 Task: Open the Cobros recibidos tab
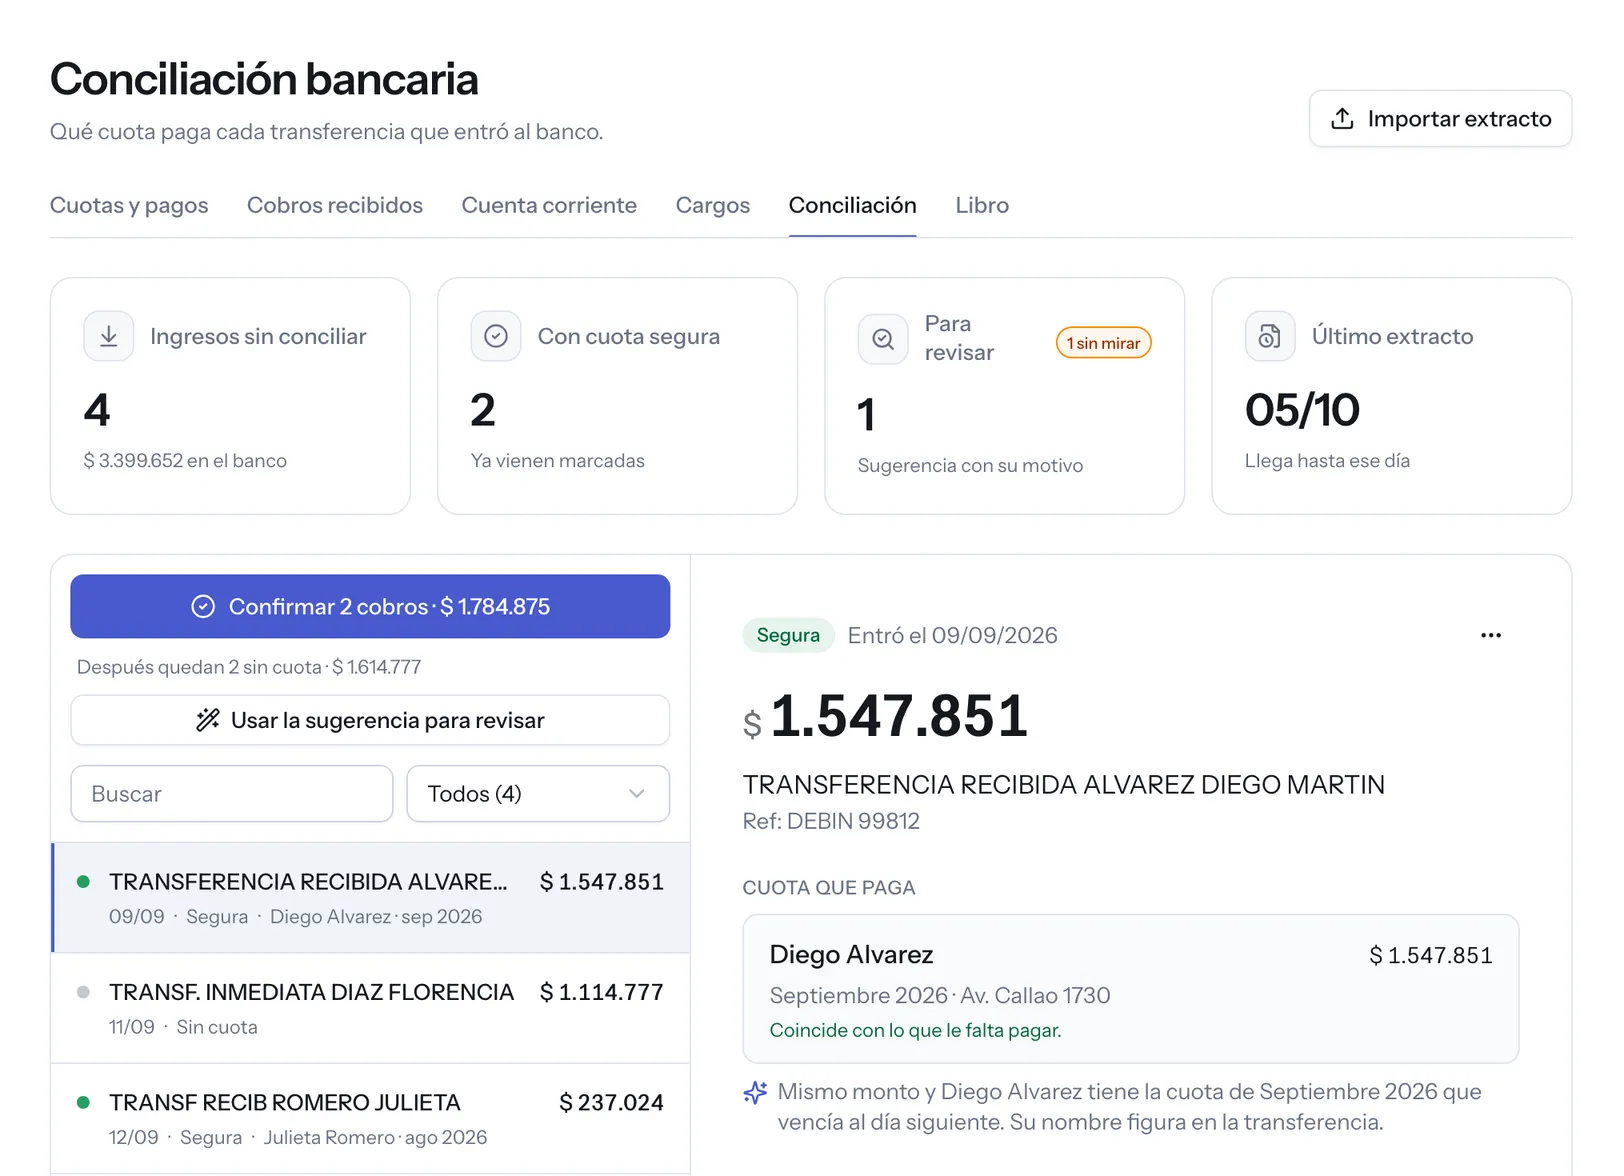pos(335,205)
